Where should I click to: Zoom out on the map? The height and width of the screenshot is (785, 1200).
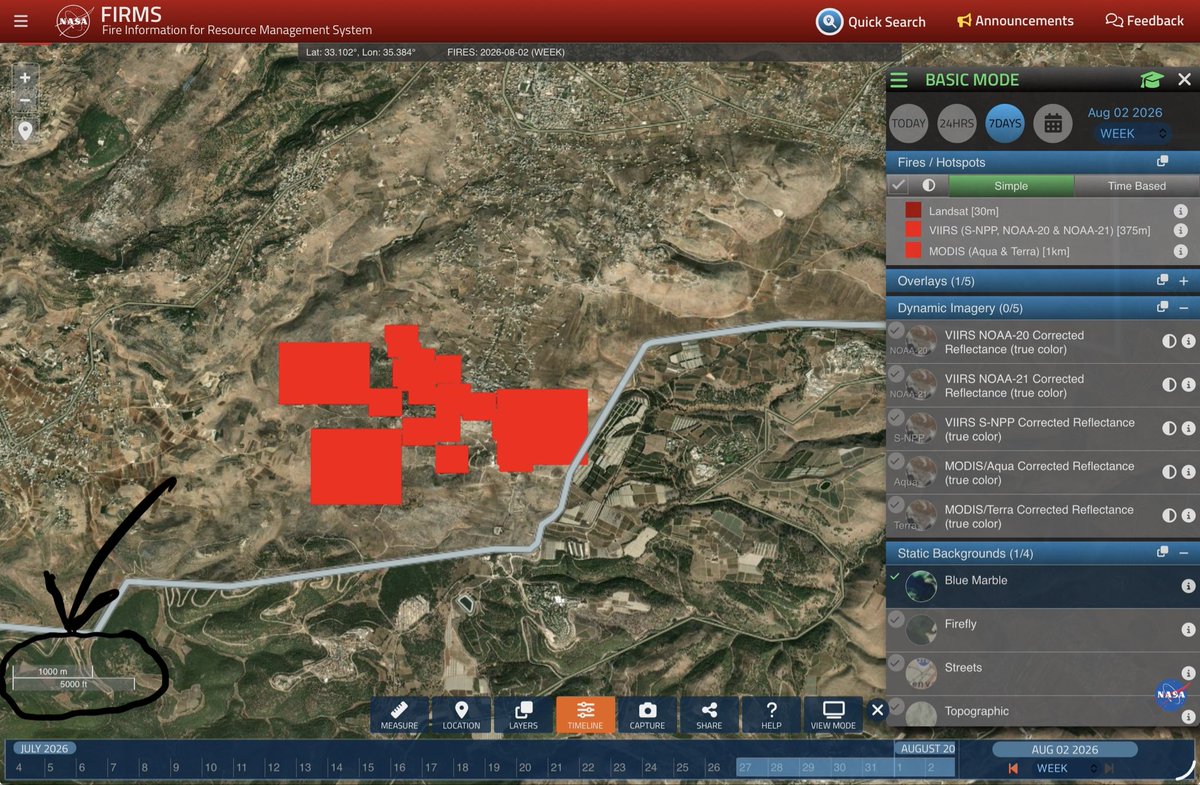click(25, 101)
